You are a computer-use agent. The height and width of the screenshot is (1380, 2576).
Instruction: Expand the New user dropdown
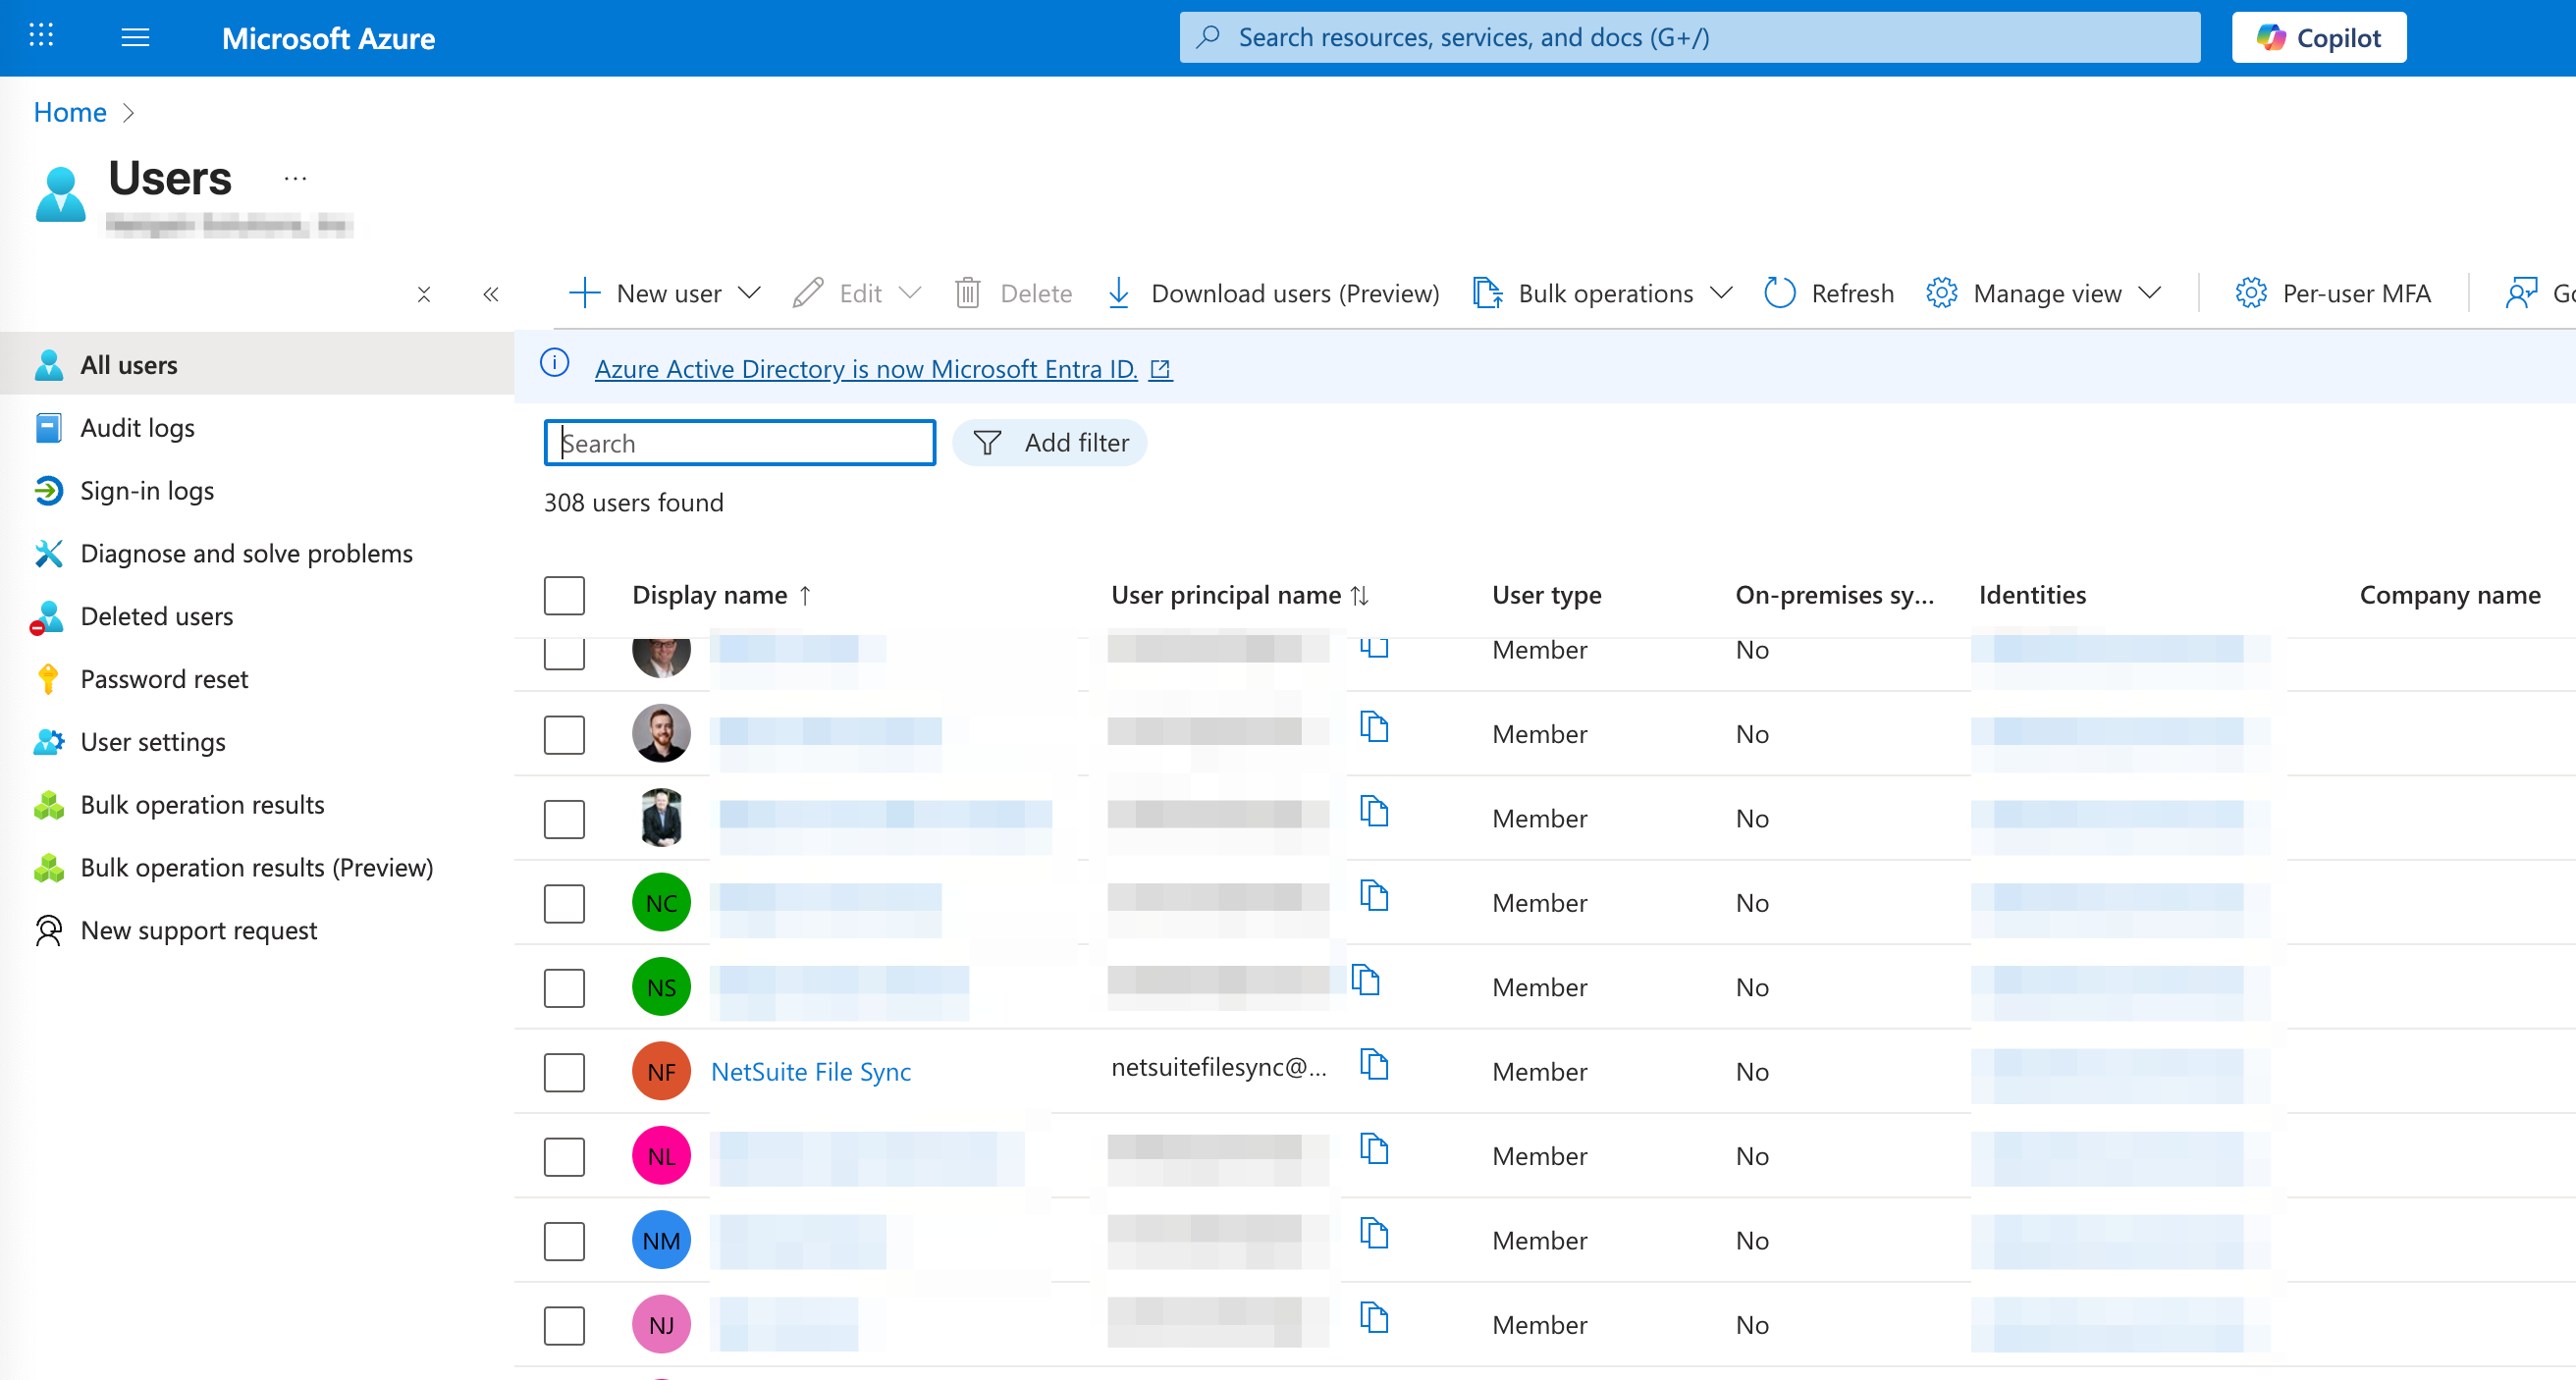pos(749,293)
